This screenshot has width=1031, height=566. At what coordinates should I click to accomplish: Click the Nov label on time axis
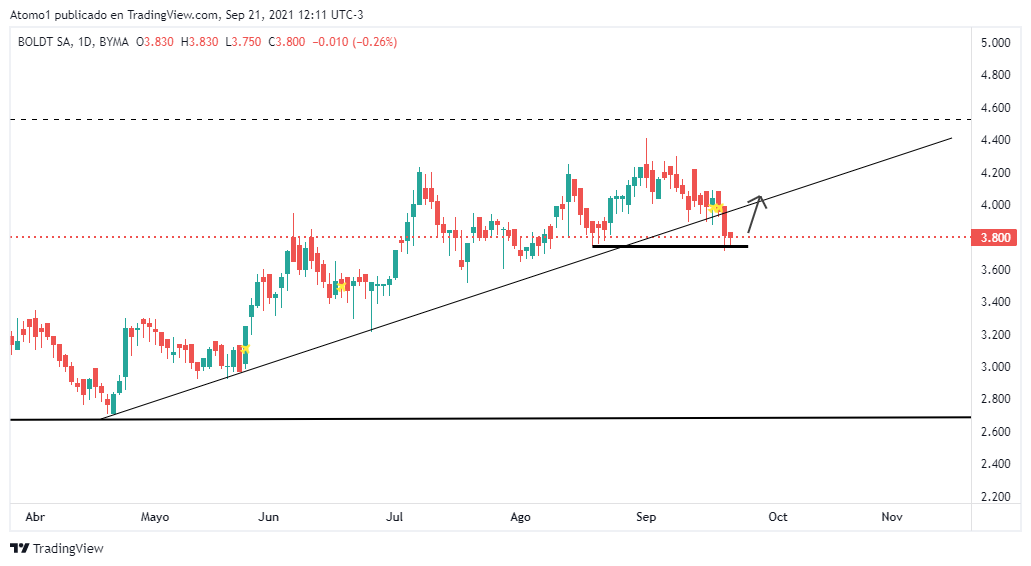tap(892, 517)
